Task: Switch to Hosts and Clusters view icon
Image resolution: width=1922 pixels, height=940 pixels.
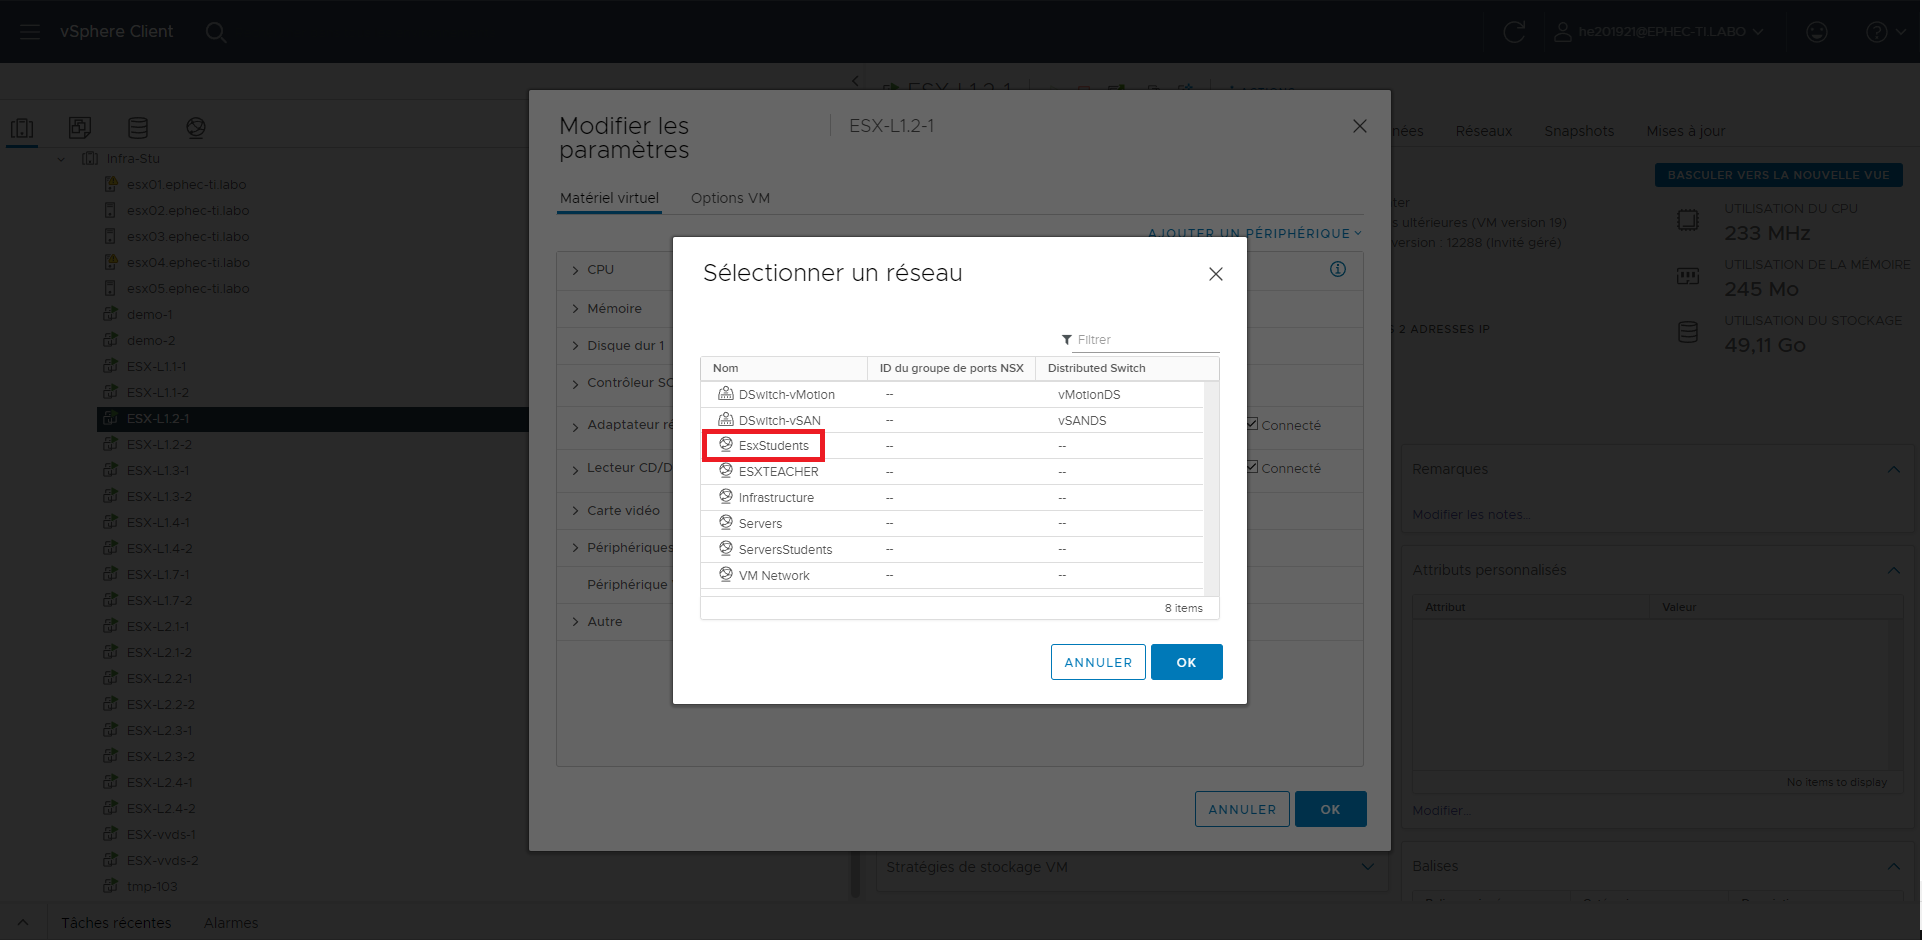Action: [x=22, y=128]
